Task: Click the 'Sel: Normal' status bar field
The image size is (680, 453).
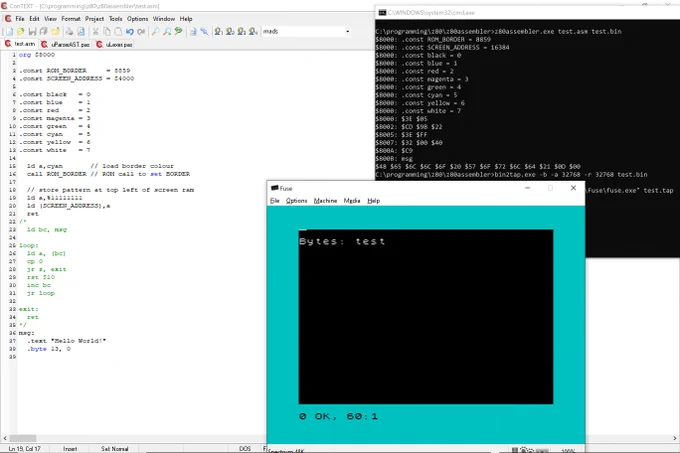Action: click(115, 449)
